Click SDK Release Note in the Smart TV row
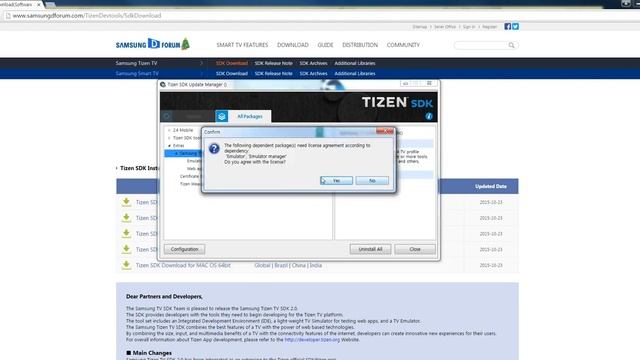Image resolution: width=640 pixels, height=360 pixels. pyautogui.click(x=273, y=74)
